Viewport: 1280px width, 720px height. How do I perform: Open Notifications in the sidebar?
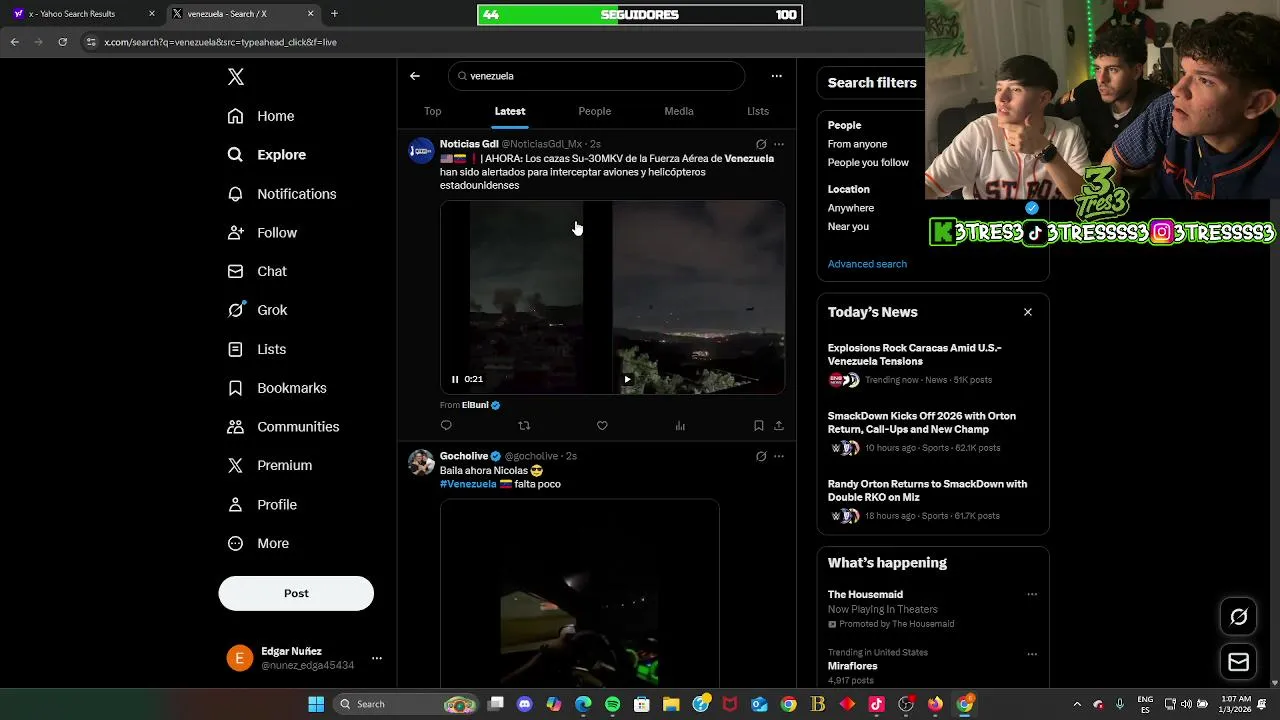pyautogui.click(x=281, y=194)
